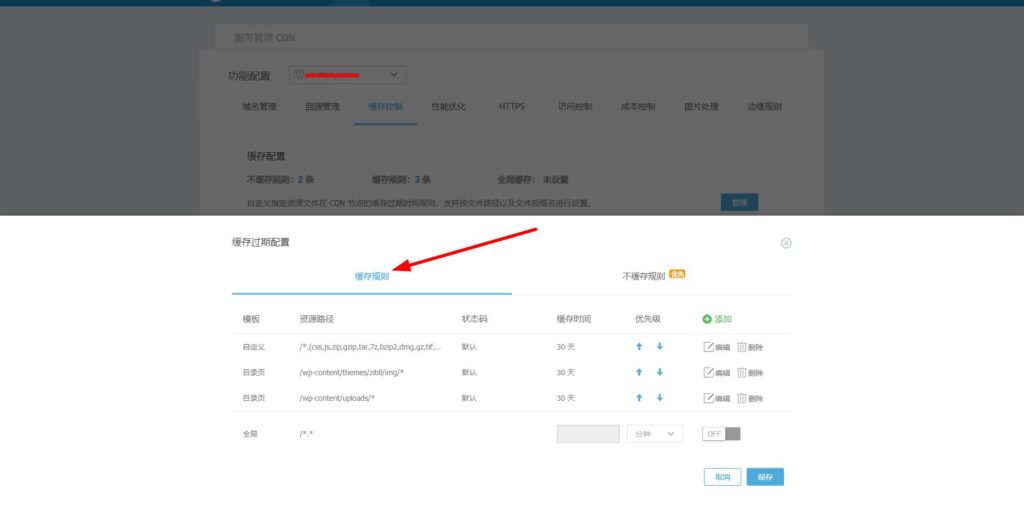Lower priority of themes/zibll/img rule
This screenshot has height=507, width=1024.
pyautogui.click(x=660, y=372)
